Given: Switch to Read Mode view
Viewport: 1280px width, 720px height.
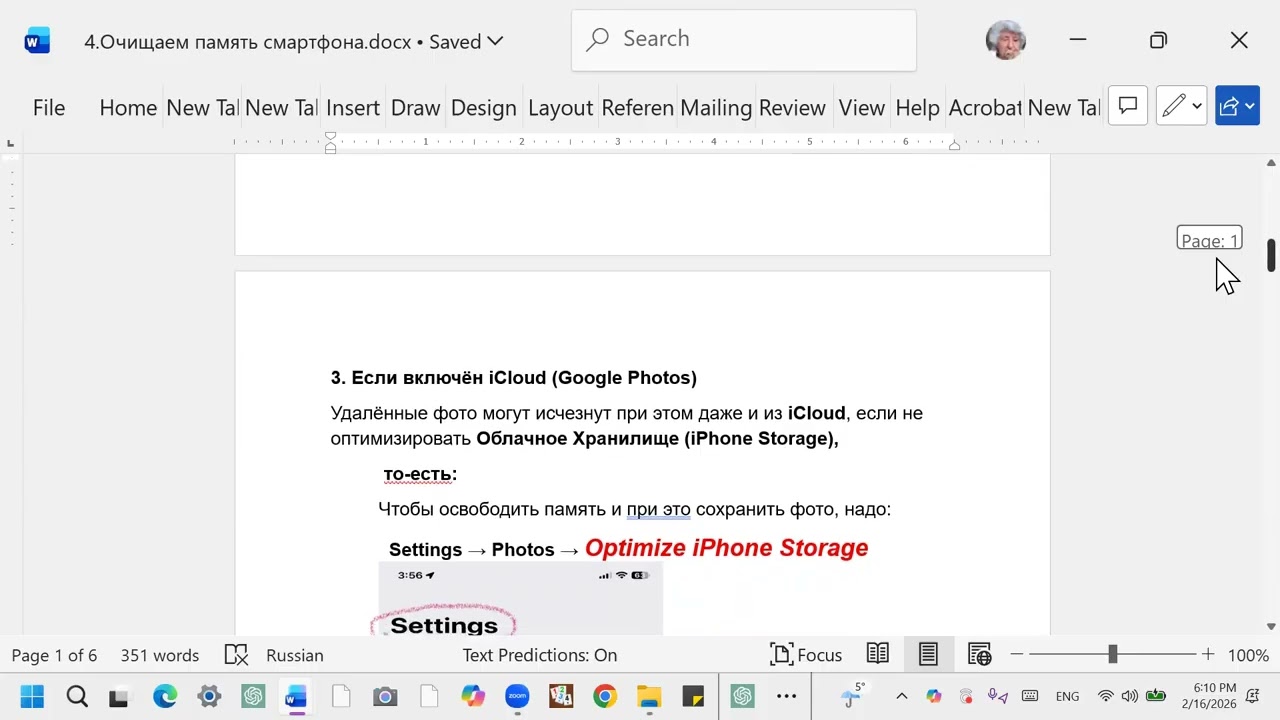Looking at the screenshot, I should click(x=878, y=655).
